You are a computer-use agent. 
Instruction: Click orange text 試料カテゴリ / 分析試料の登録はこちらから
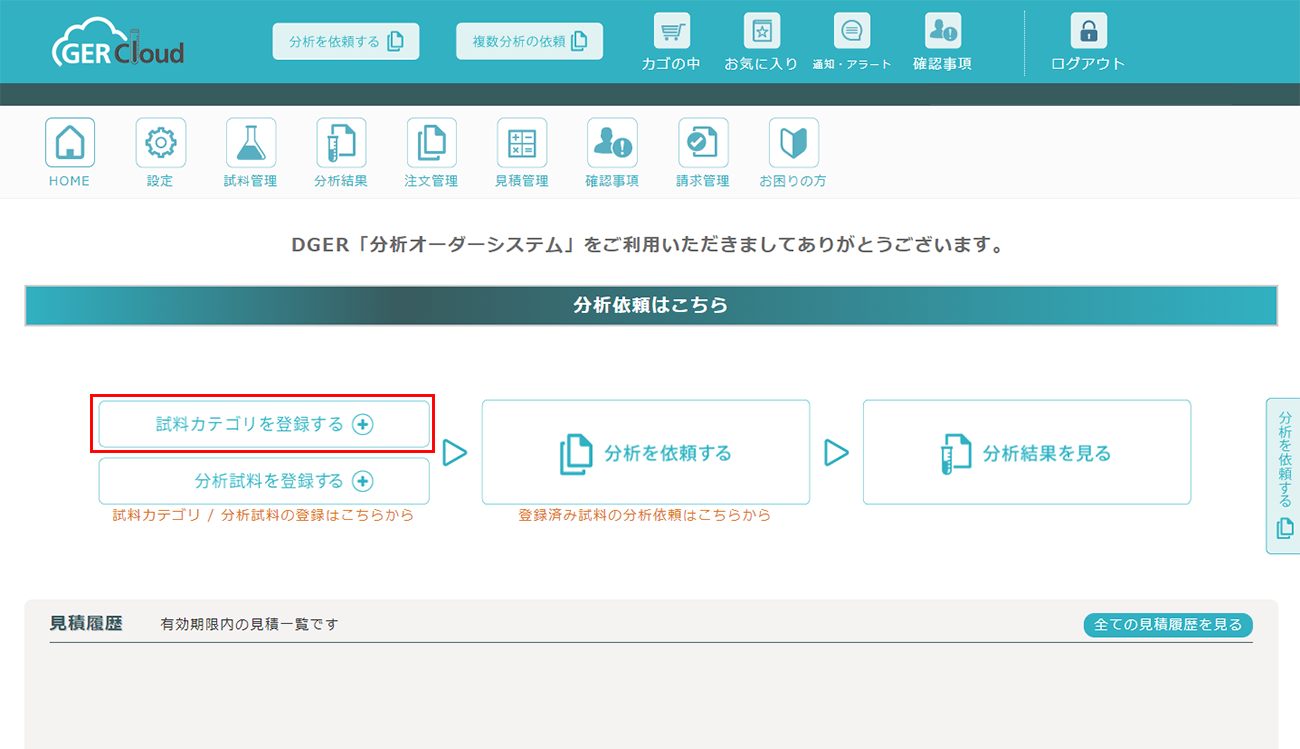click(263, 516)
